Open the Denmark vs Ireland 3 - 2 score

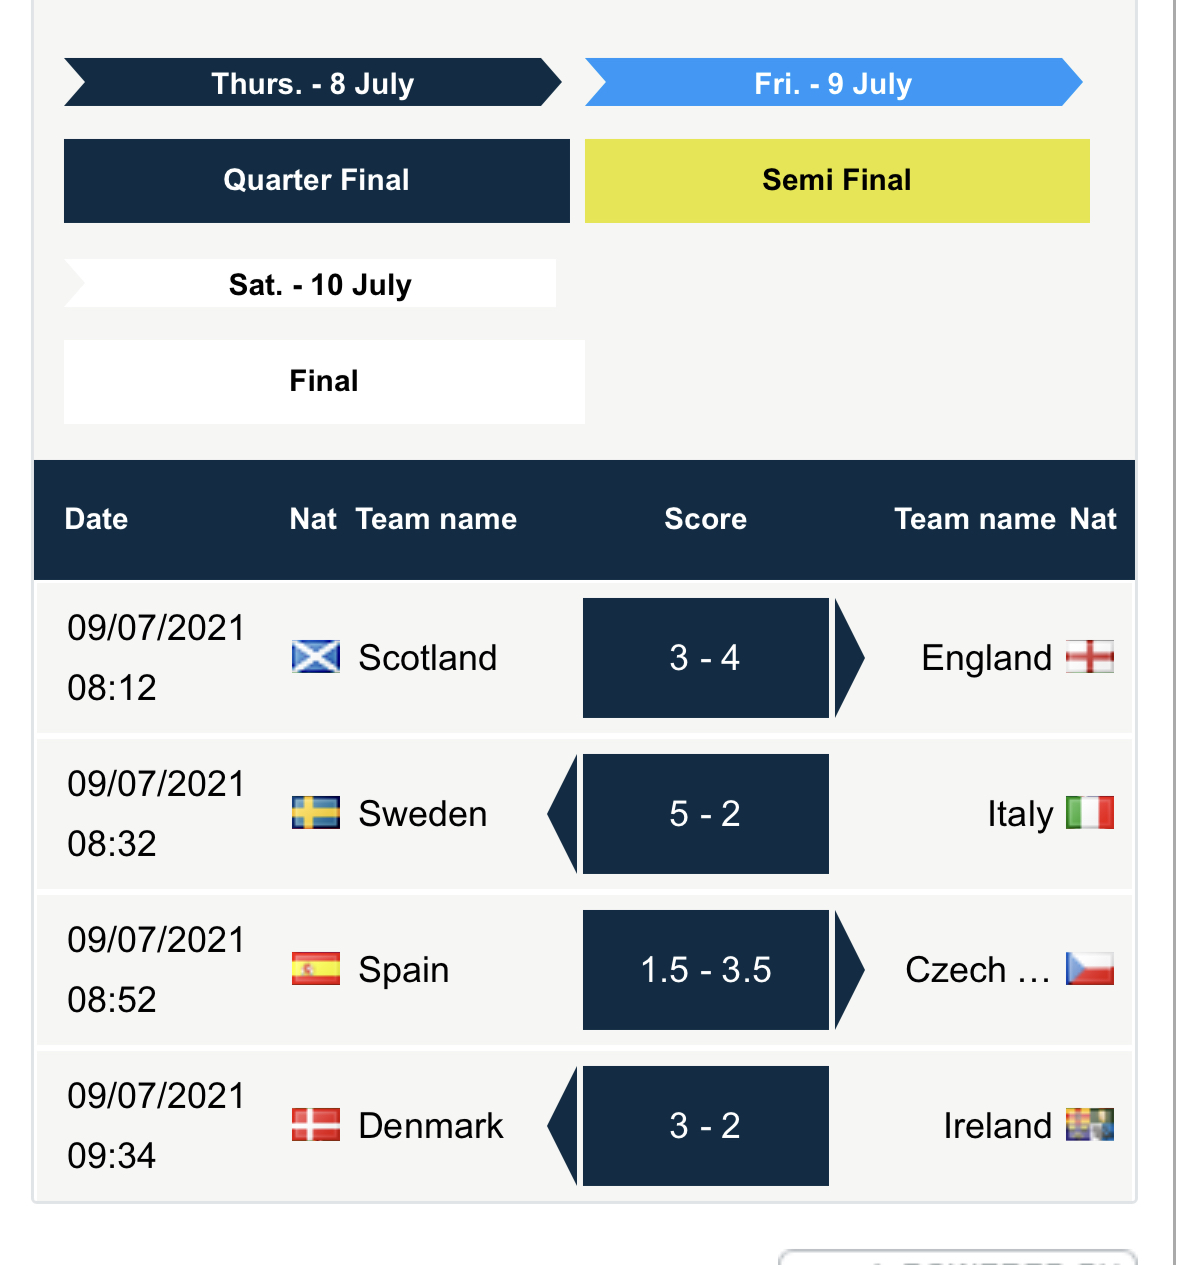[x=706, y=1126]
